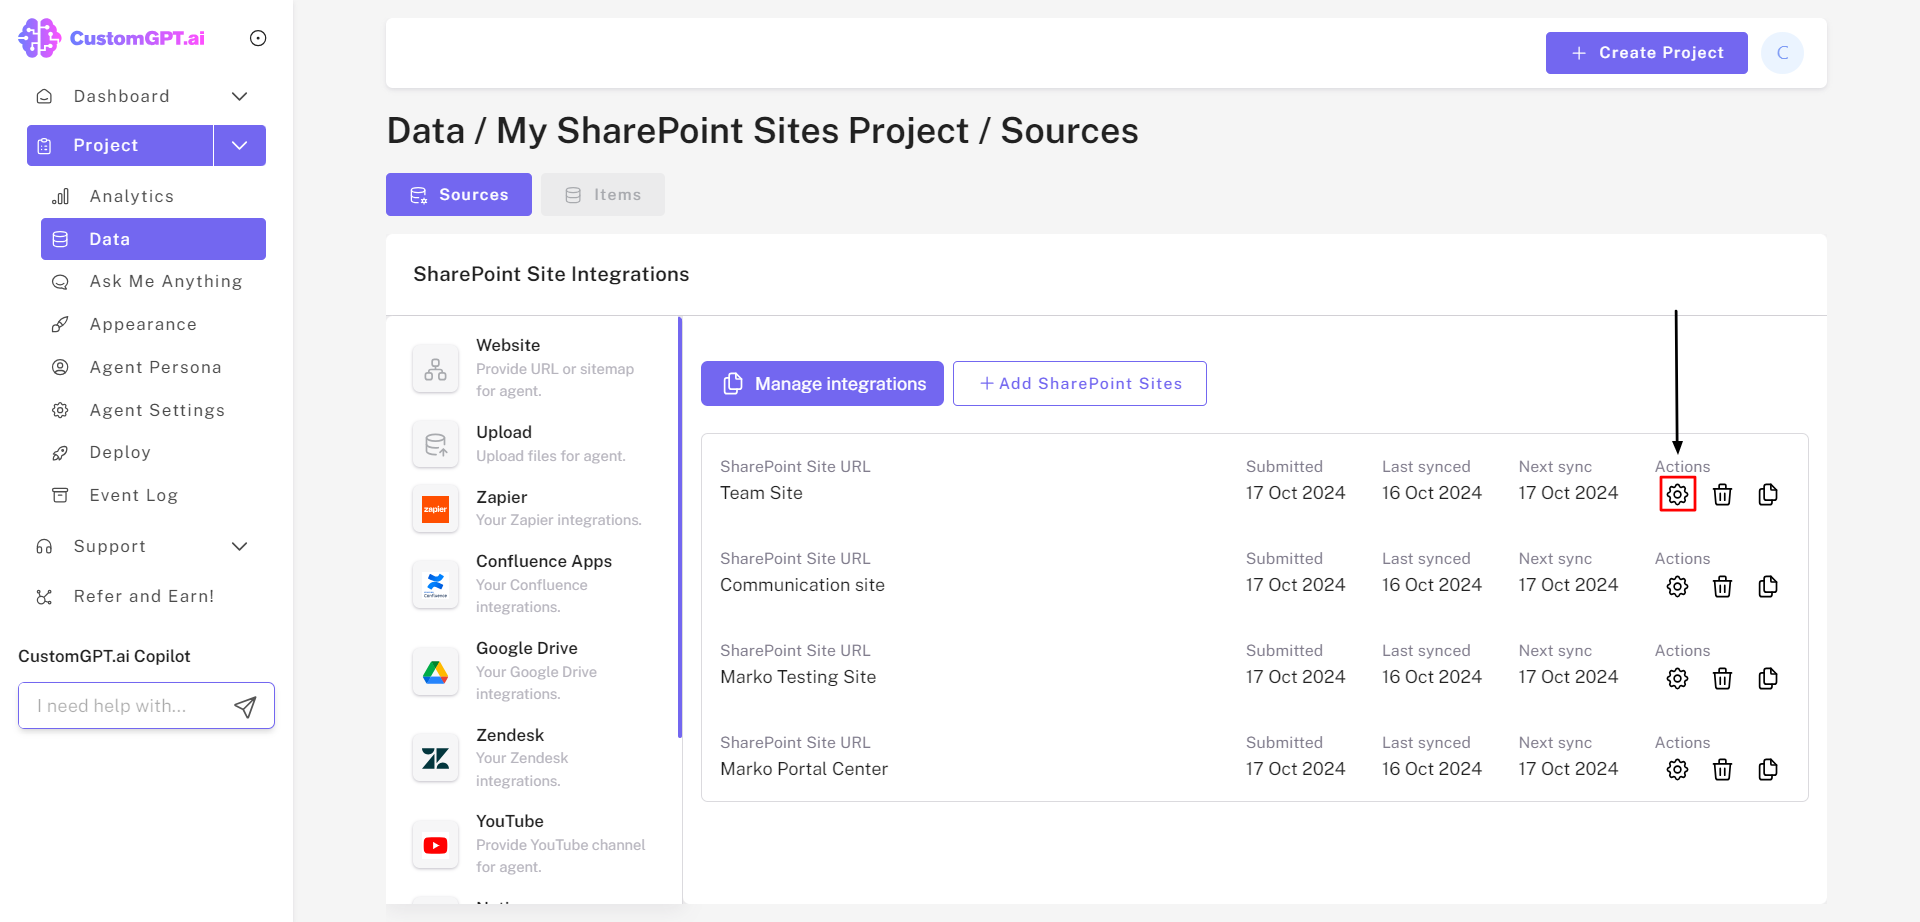Screen dimensions: 1920x922
Task: Open settings gear for Communication site
Action: (x=1677, y=586)
